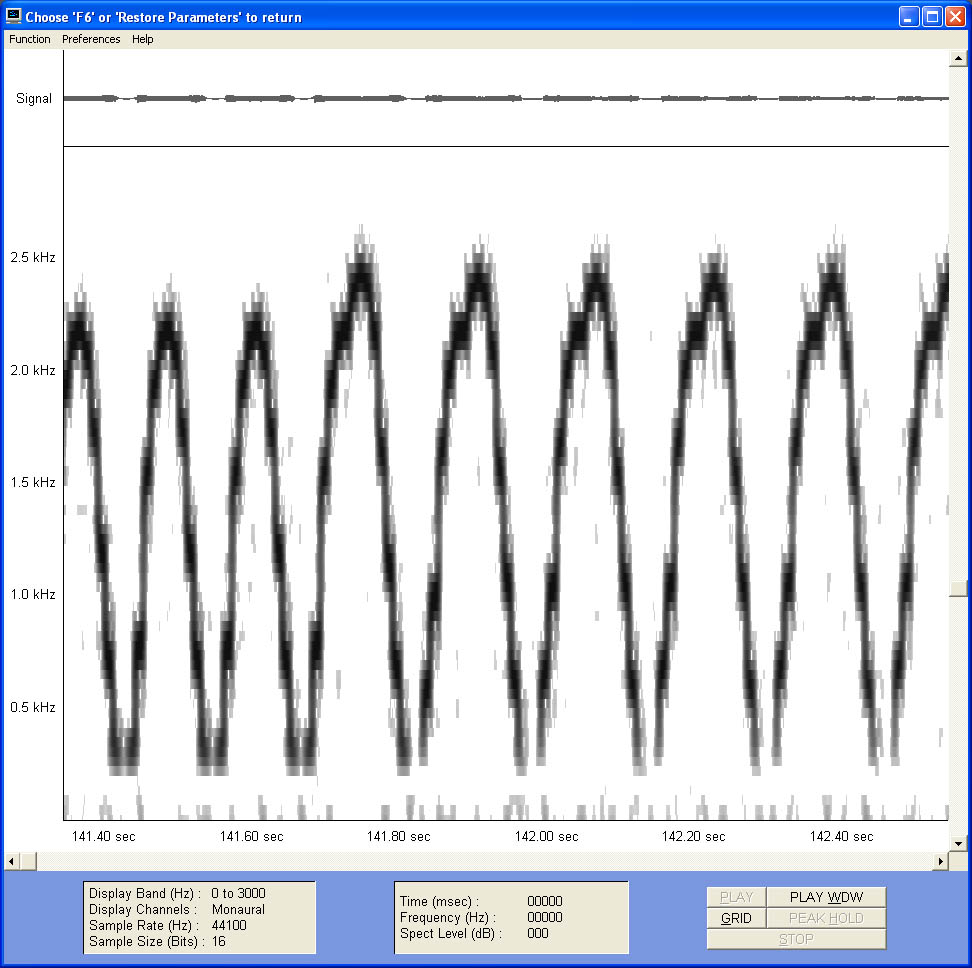Click the disabled PLAY button
The height and width of the screenshot is (968, 972).
click(x=736, y=897)
